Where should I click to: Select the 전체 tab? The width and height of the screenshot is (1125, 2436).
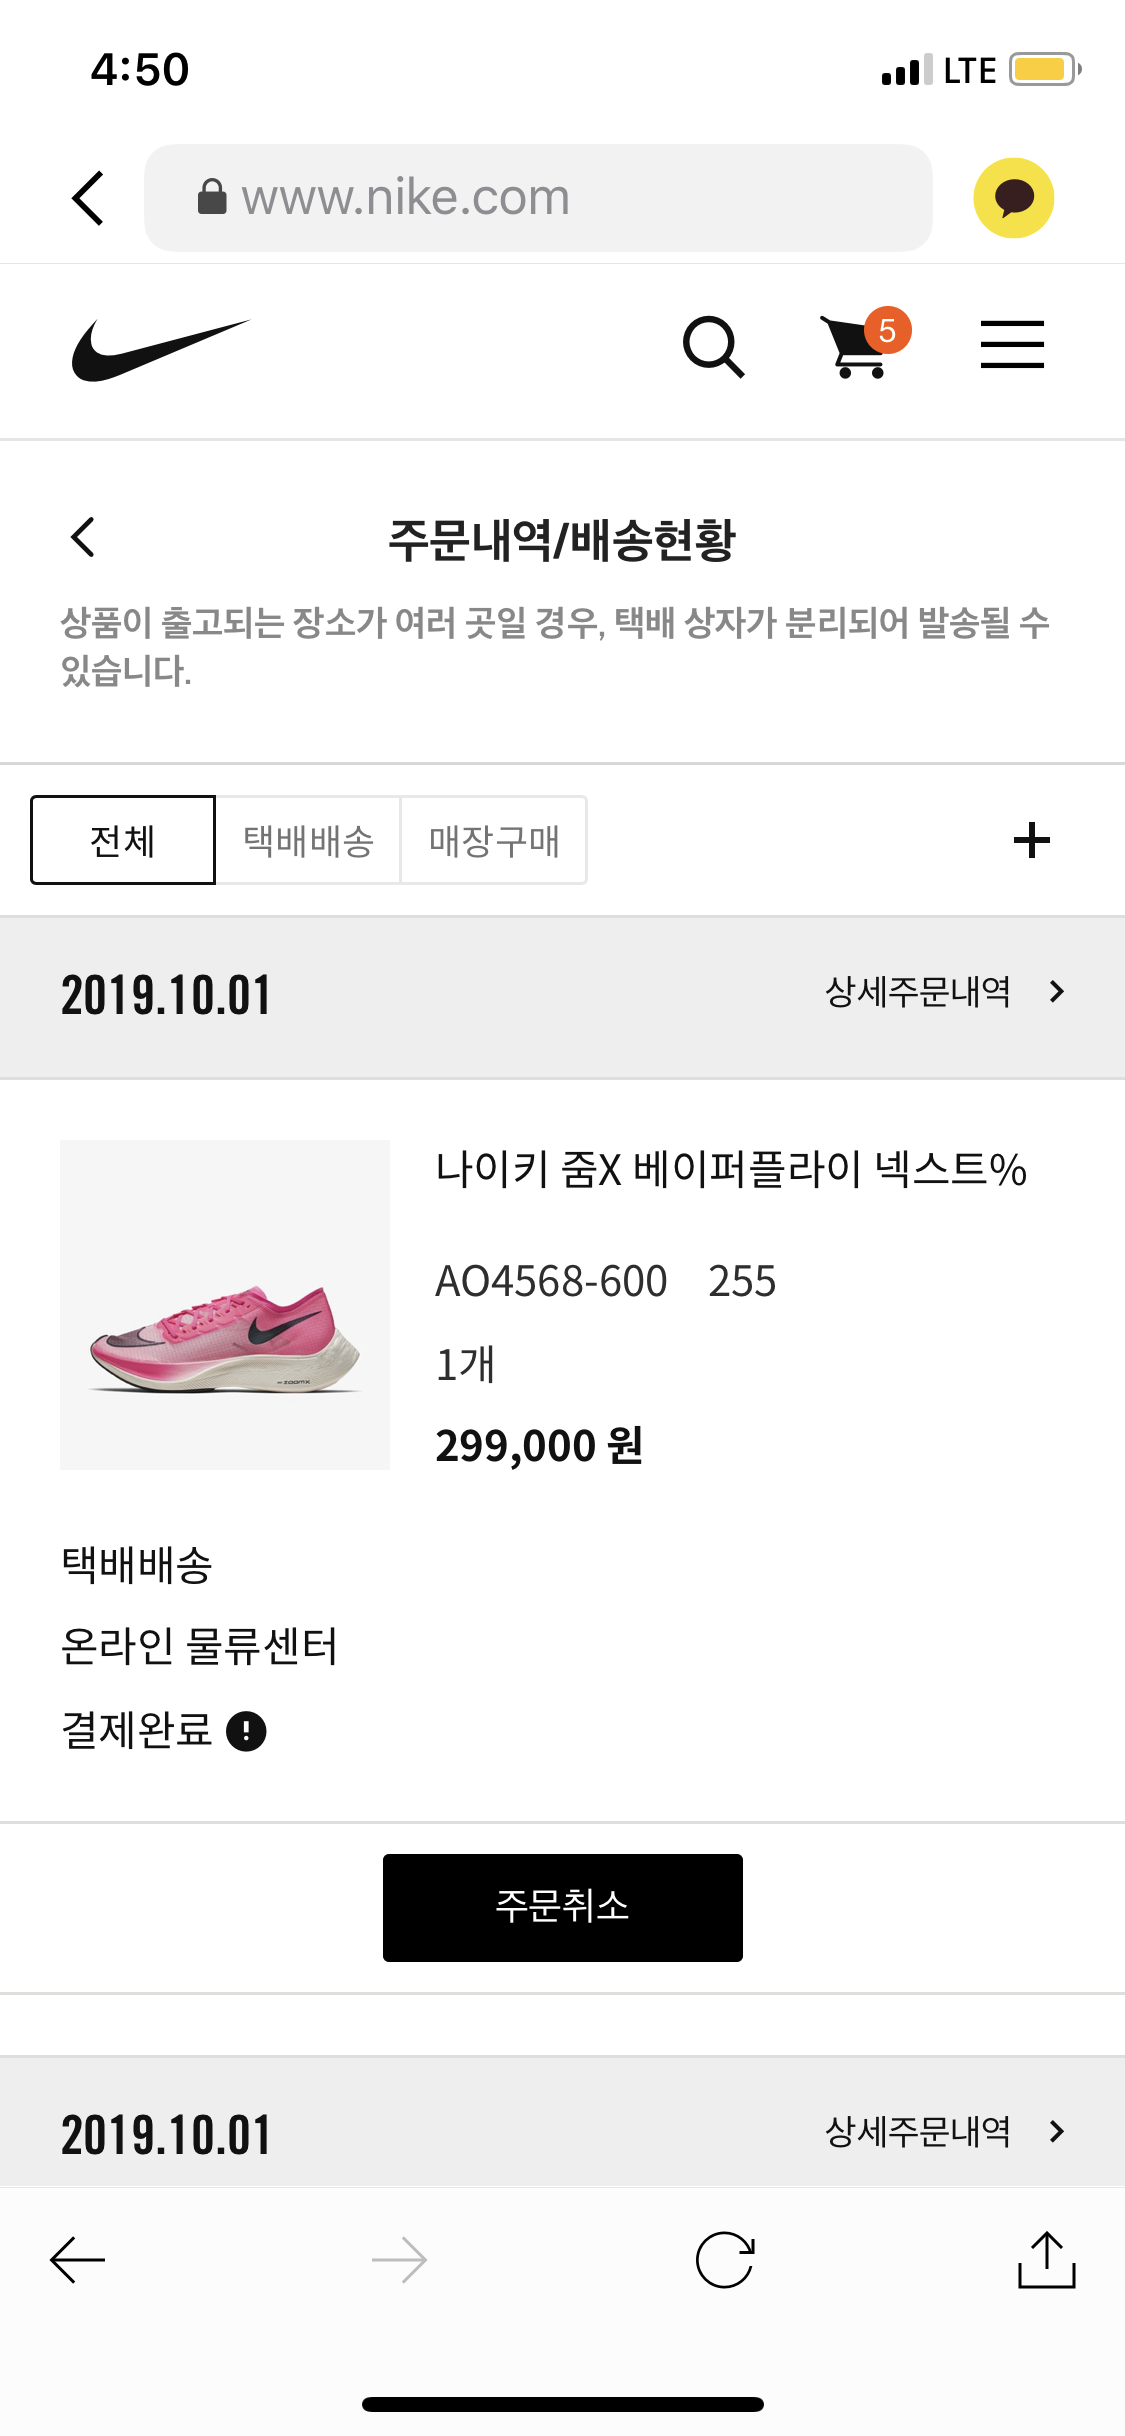[x=123, y=840]
